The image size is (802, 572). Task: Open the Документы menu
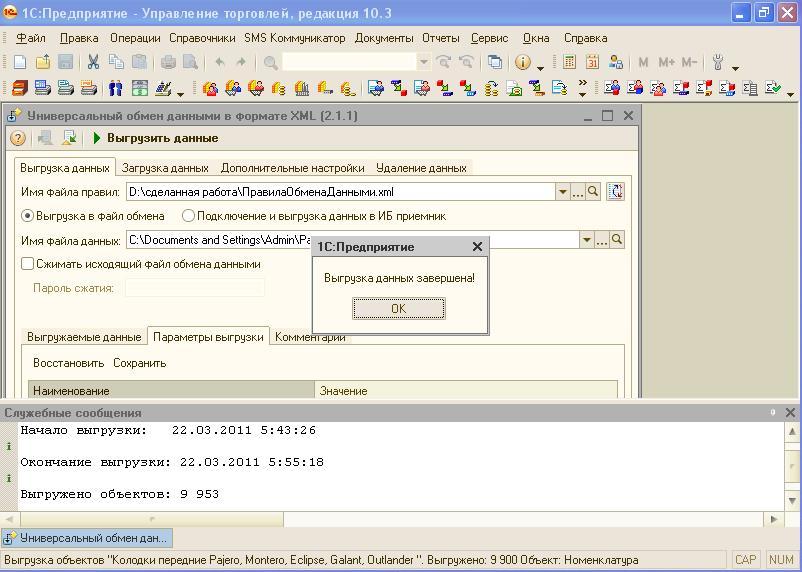tap(384, 38)
